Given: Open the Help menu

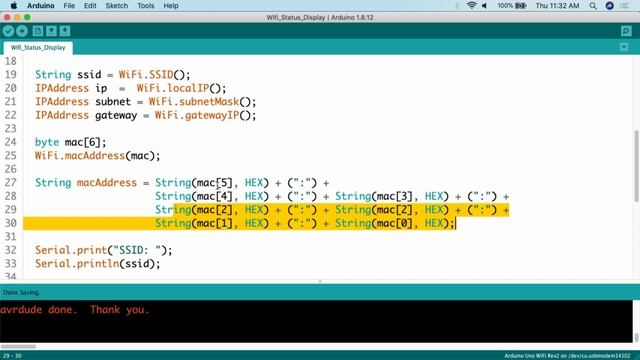Looking at the screenshot, I should click(171, 6).
